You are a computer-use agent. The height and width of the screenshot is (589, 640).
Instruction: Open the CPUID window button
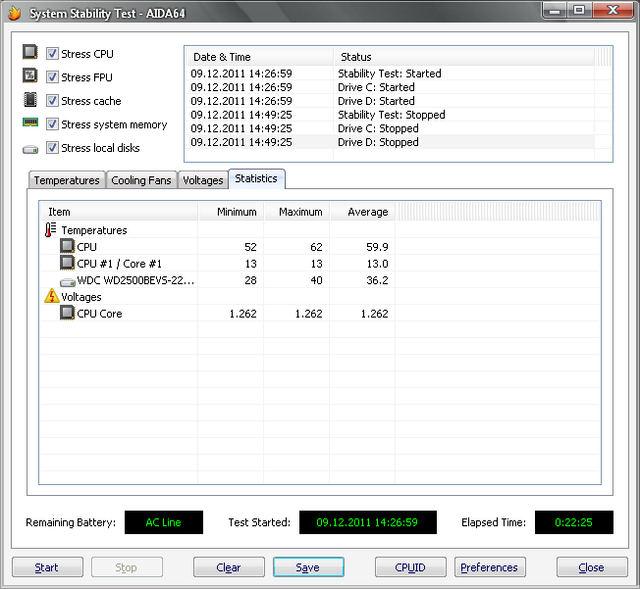click(410, 567)
